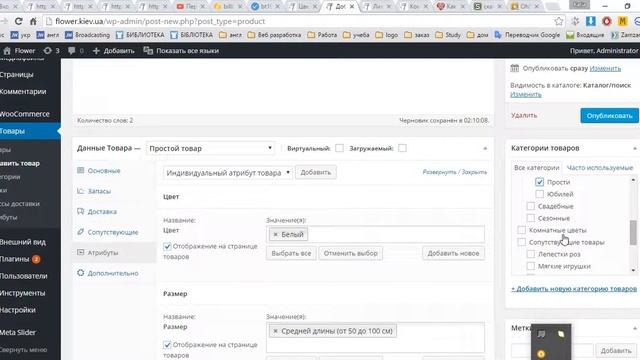Check the Лепестки роз category
The height and width of the screenshot is (360, 640).
tap(531, 254)
